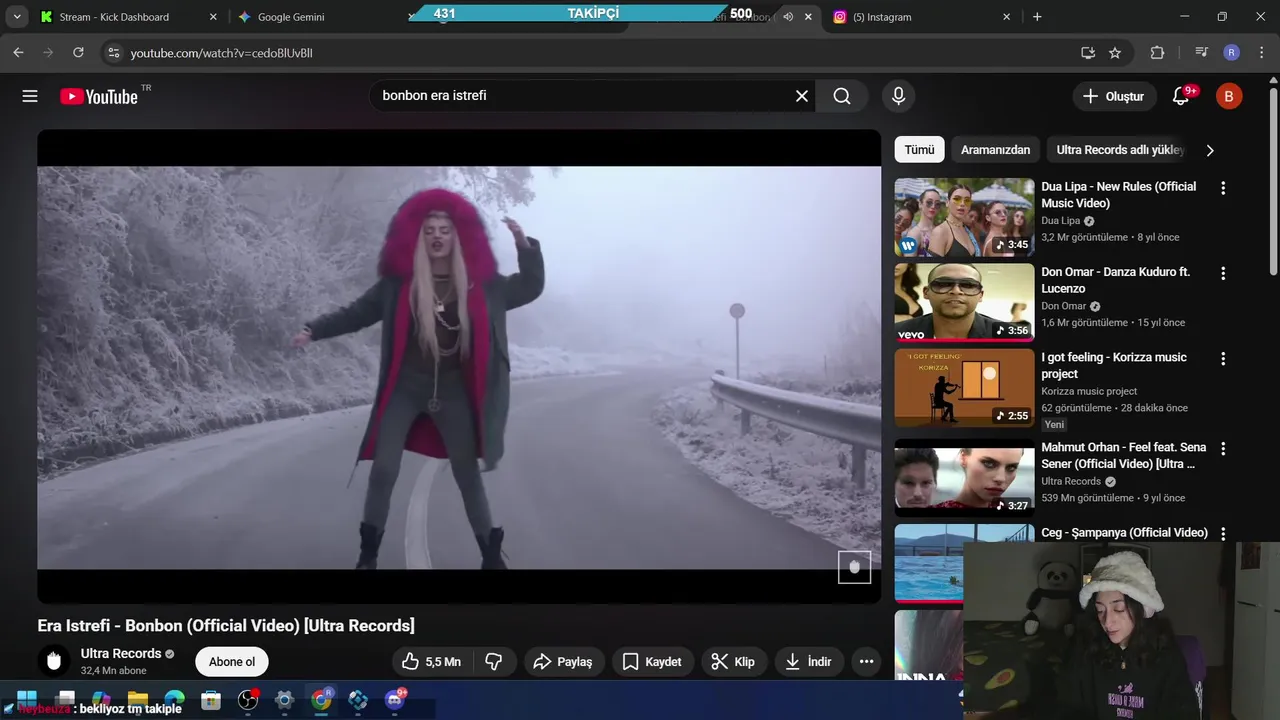1280x720 pixels.
Task: Close the Stream - Kick Dashboard tab
Action: (213, 17)
